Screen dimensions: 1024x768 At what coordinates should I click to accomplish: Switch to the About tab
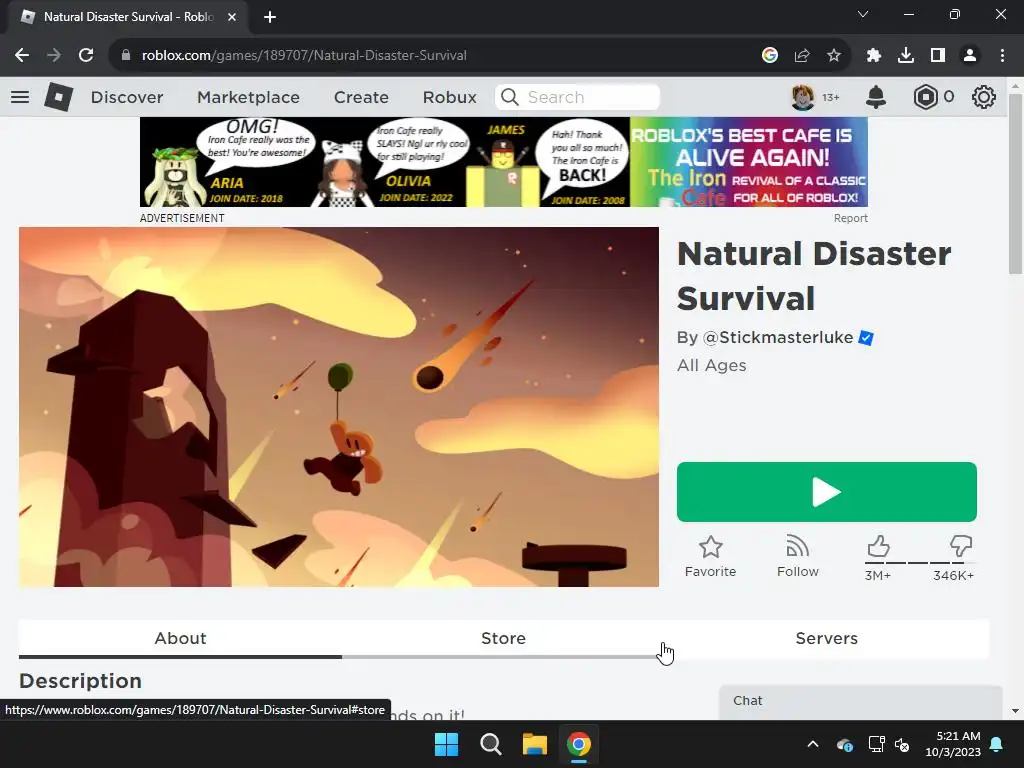[180, 638]
